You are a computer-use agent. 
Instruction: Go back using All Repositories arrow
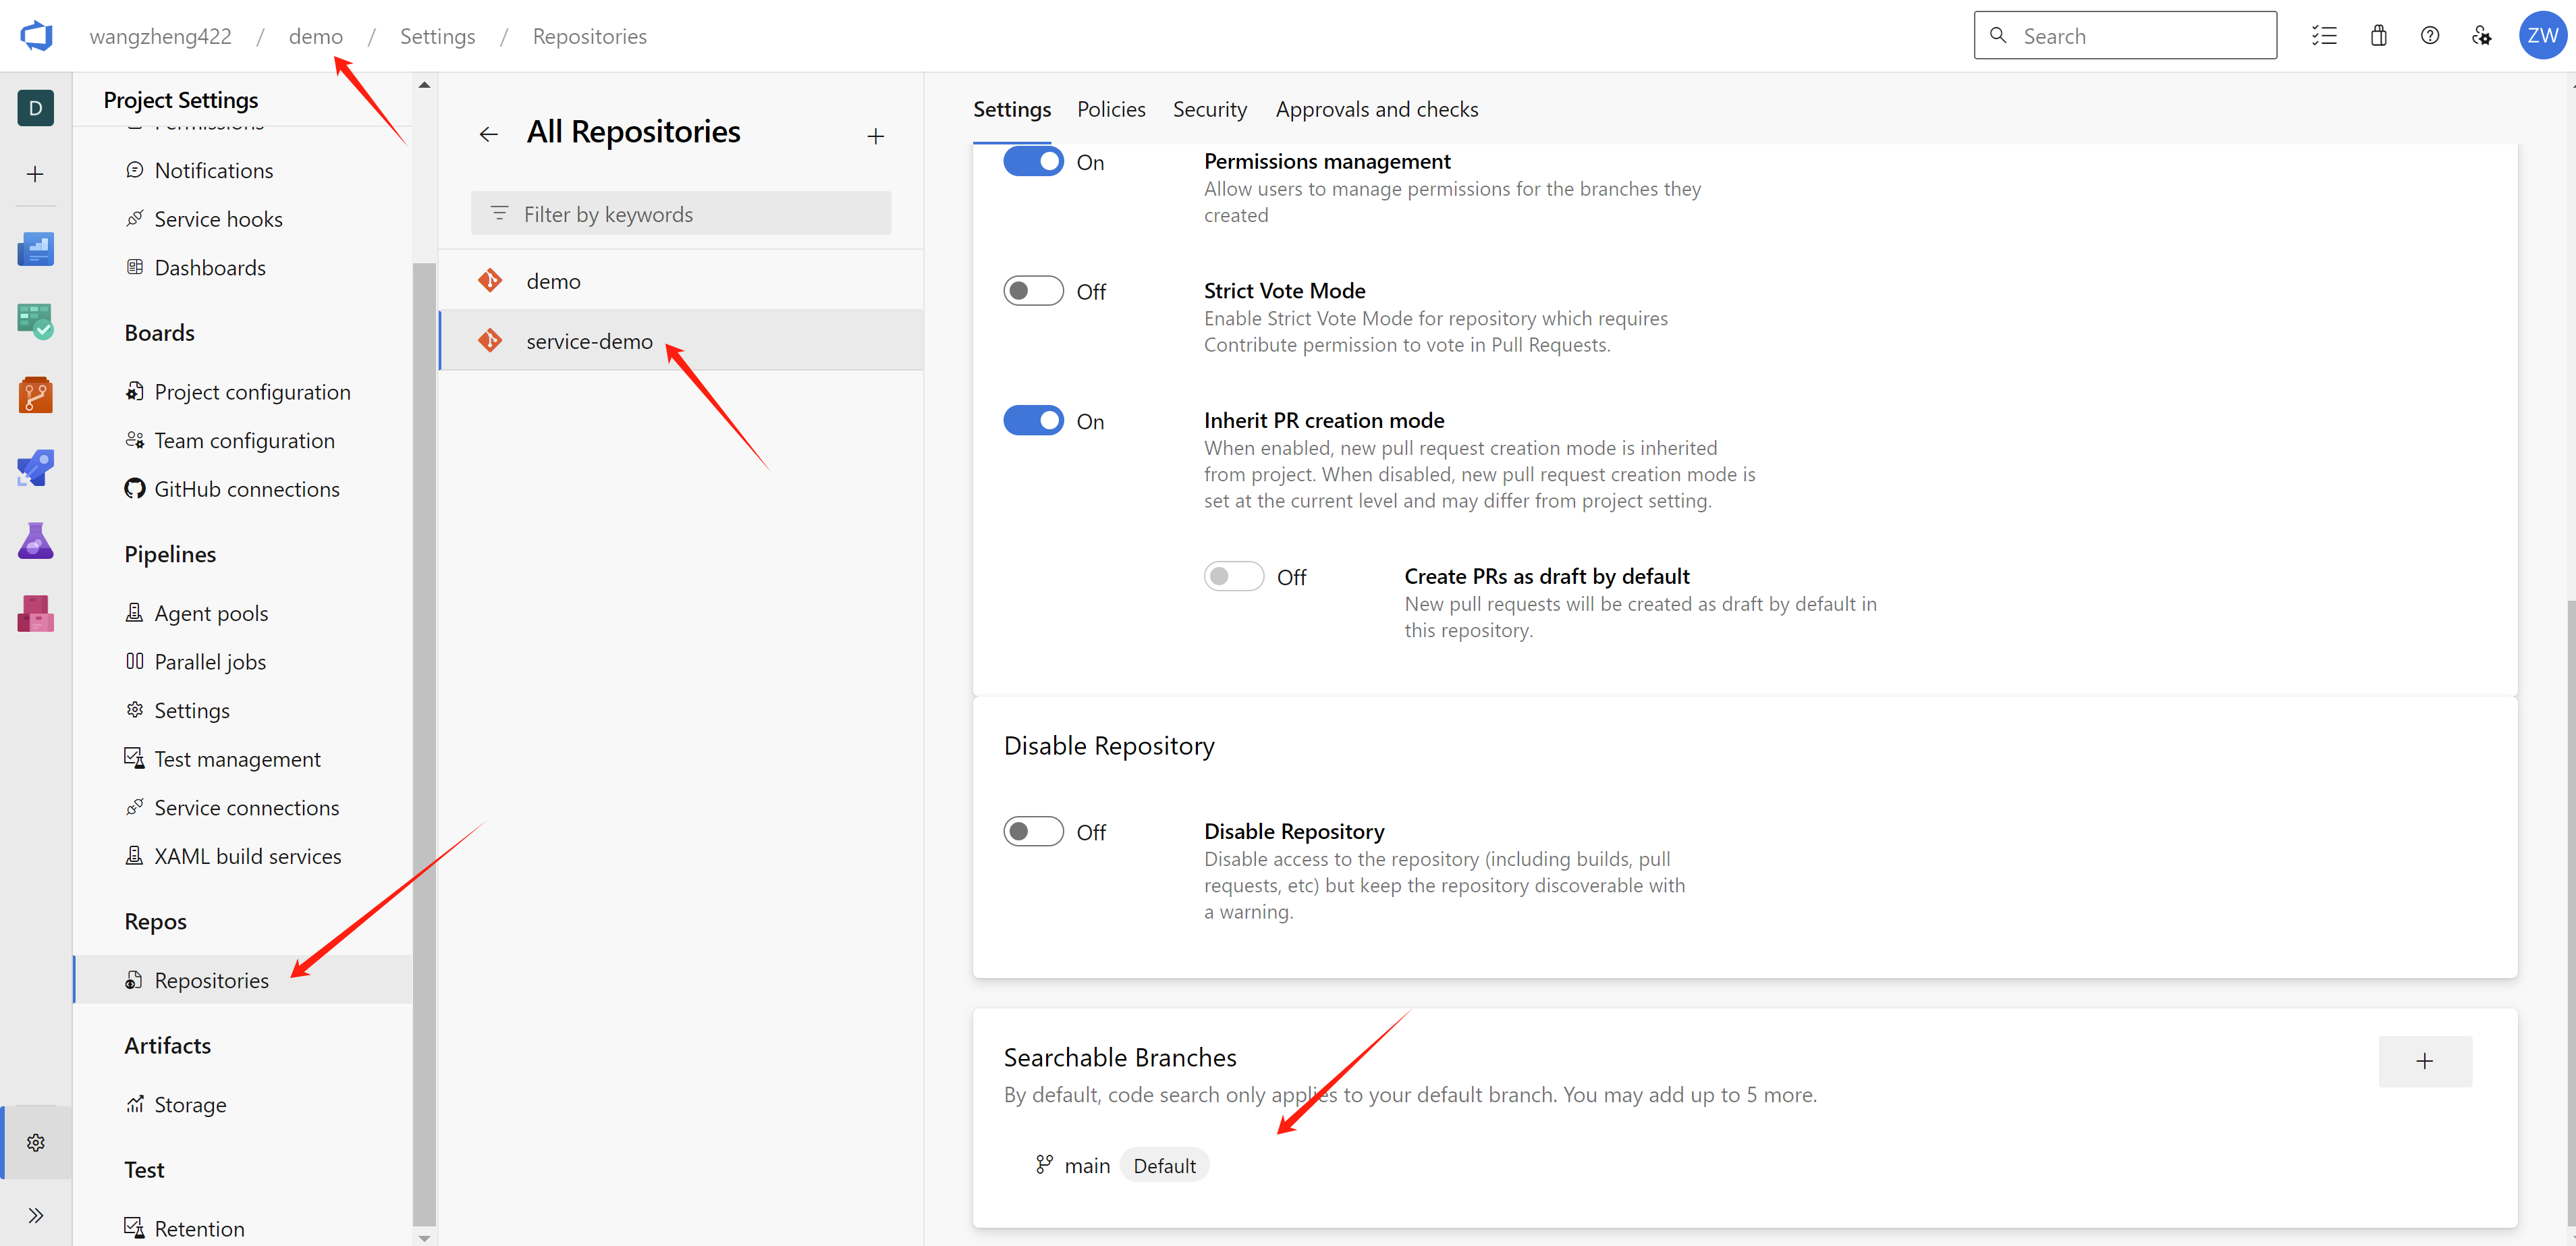[x=488, y=134]
